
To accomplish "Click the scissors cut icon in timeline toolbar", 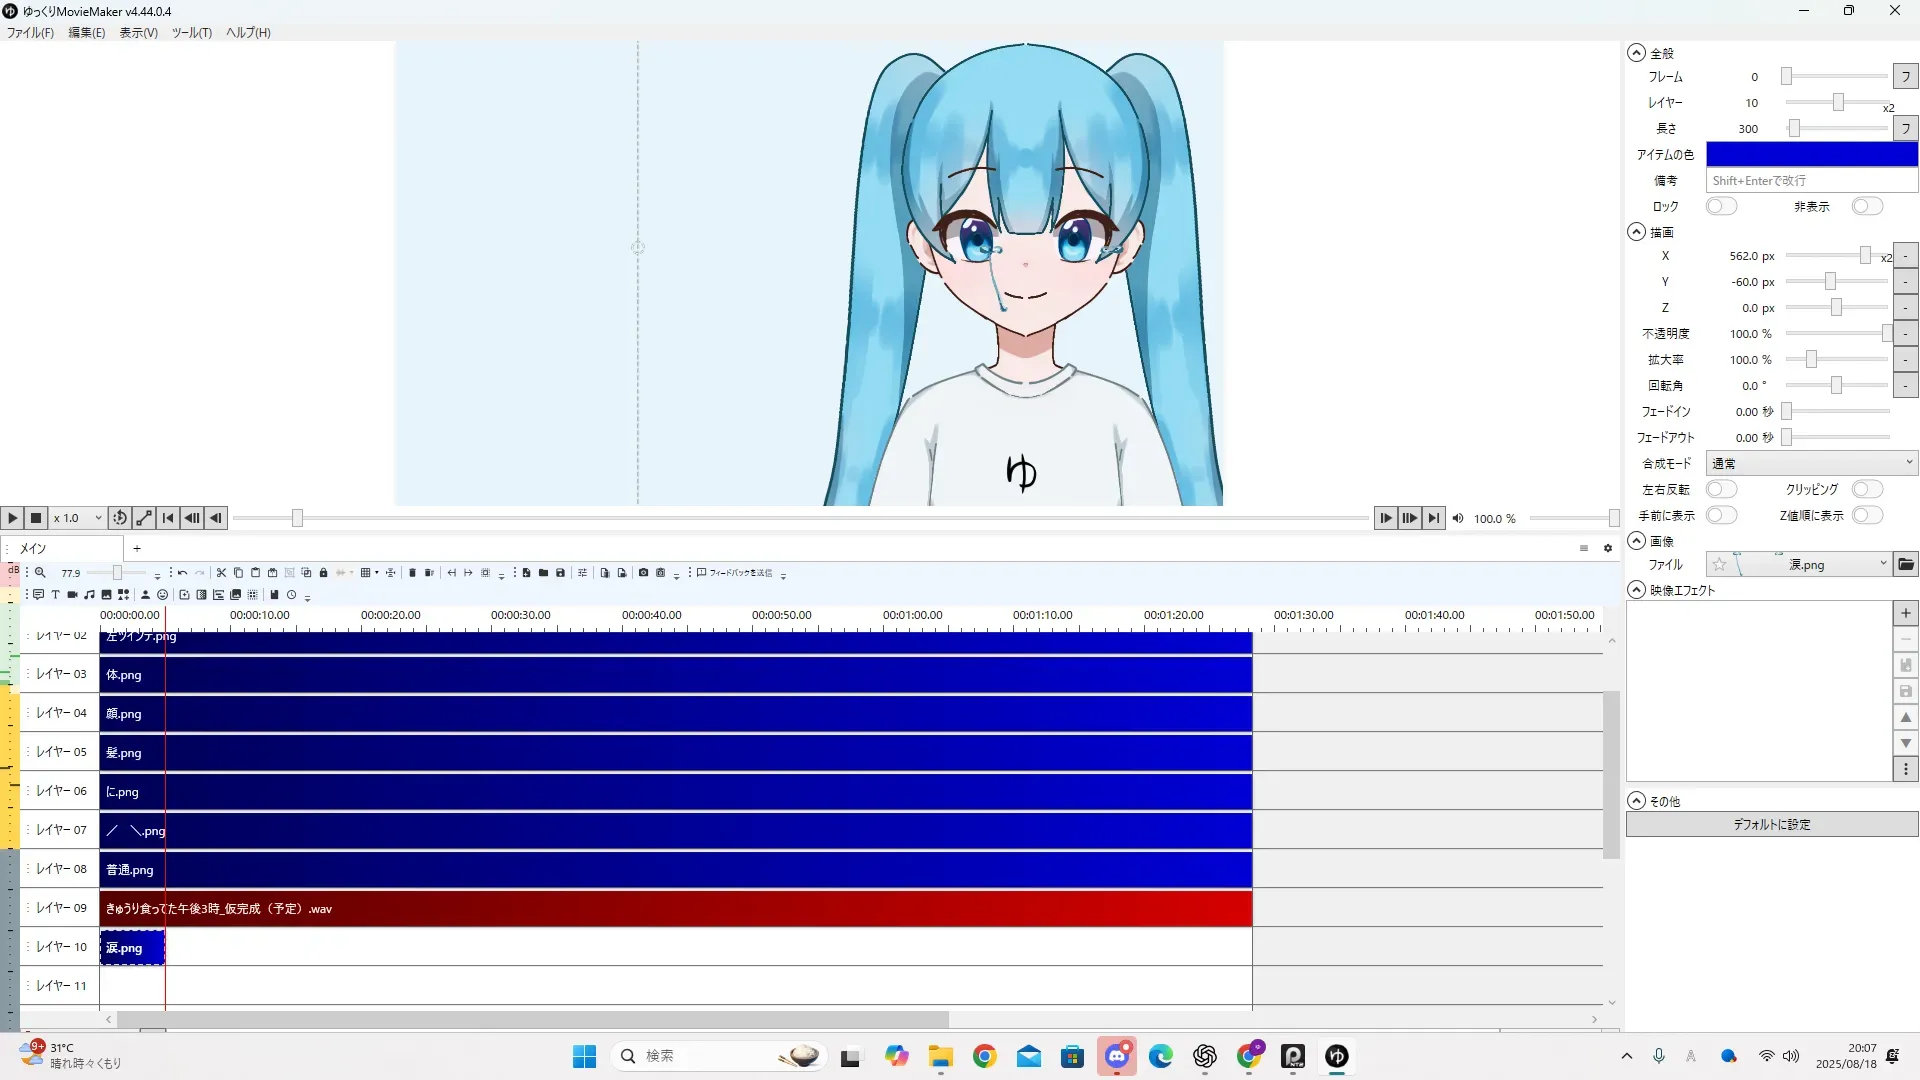I will tap(221, 573).
